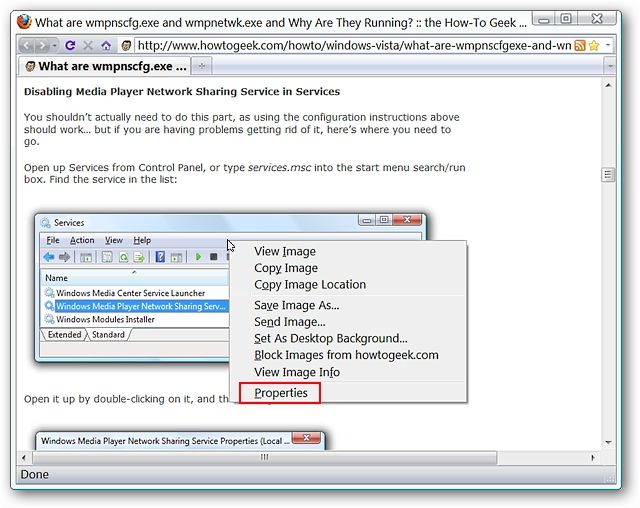Viewport: 640px width, 508px height.
Task: Click blue Help question icon in Services
Action: click(160, 257)
